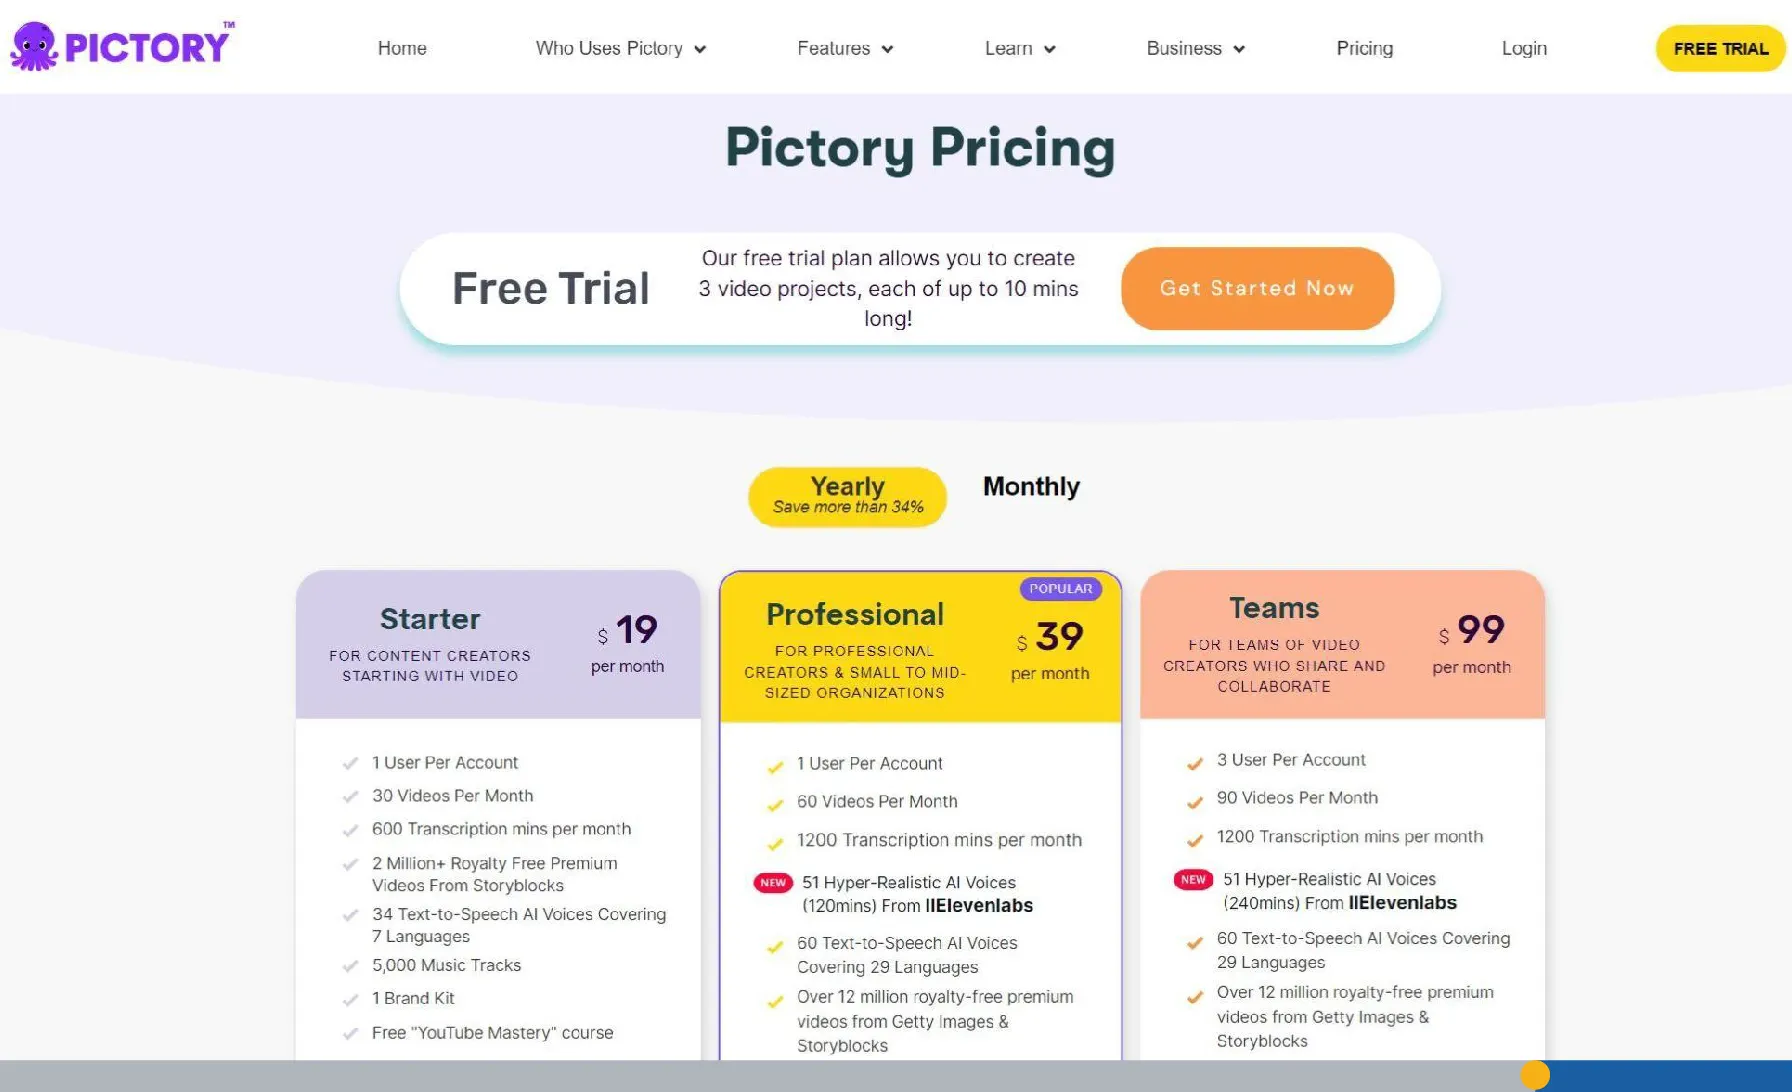Open the Features dropdown

tap(844, 48)
